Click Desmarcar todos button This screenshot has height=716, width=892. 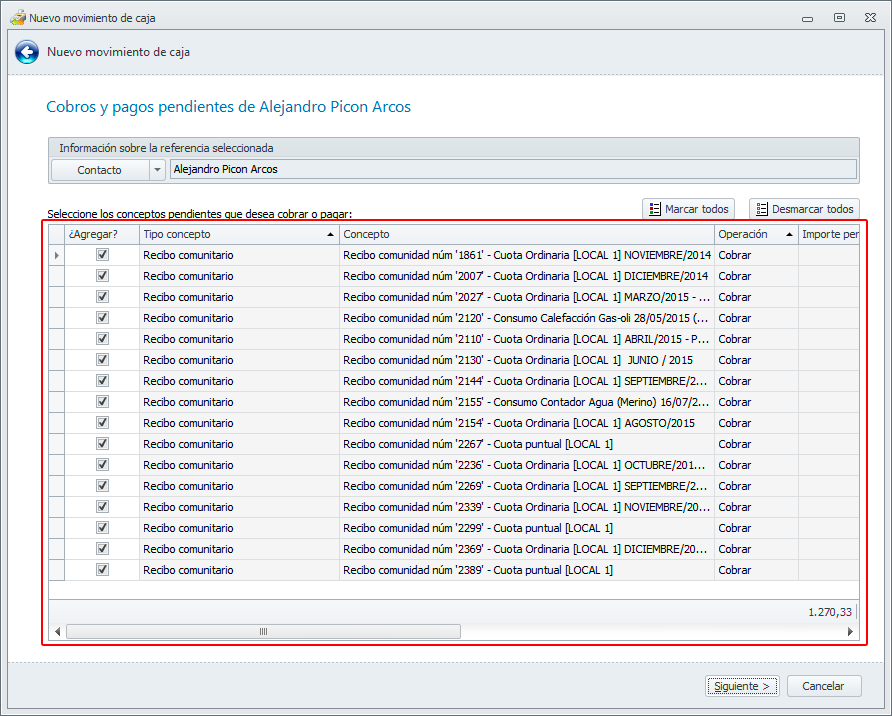[x=804, y=209]
